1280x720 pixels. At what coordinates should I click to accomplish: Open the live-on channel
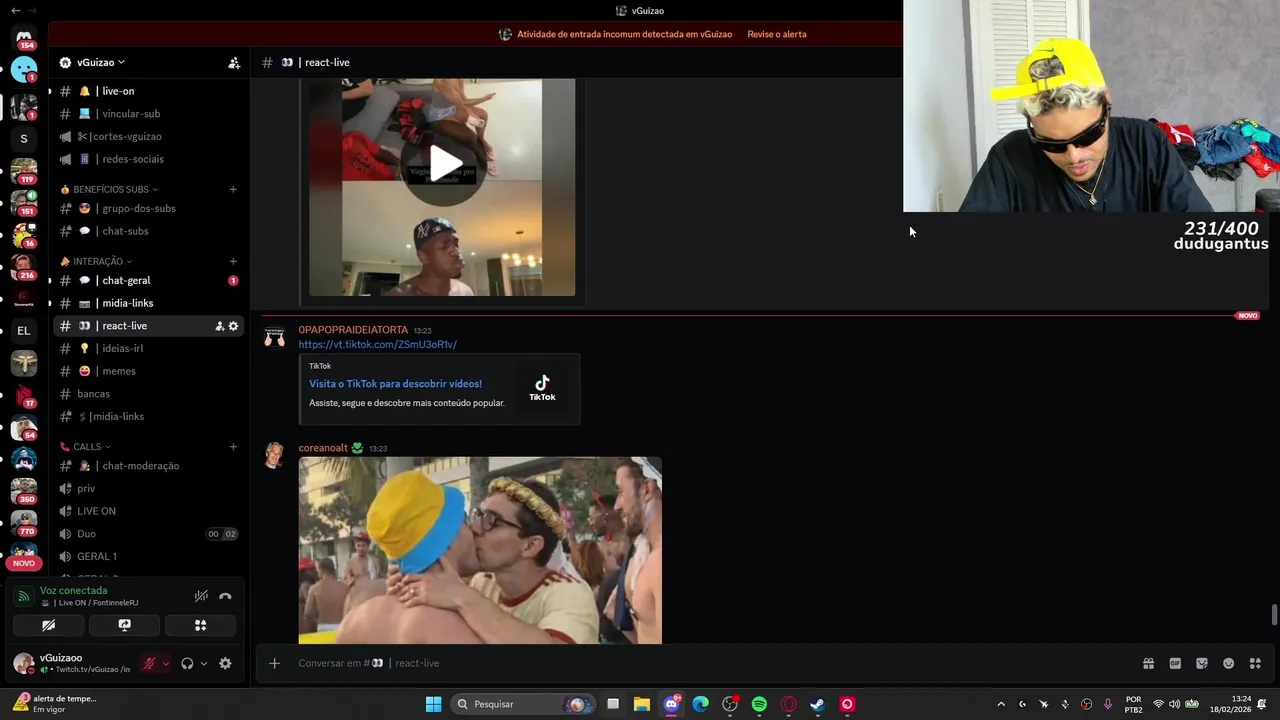[x=148, y=91]
